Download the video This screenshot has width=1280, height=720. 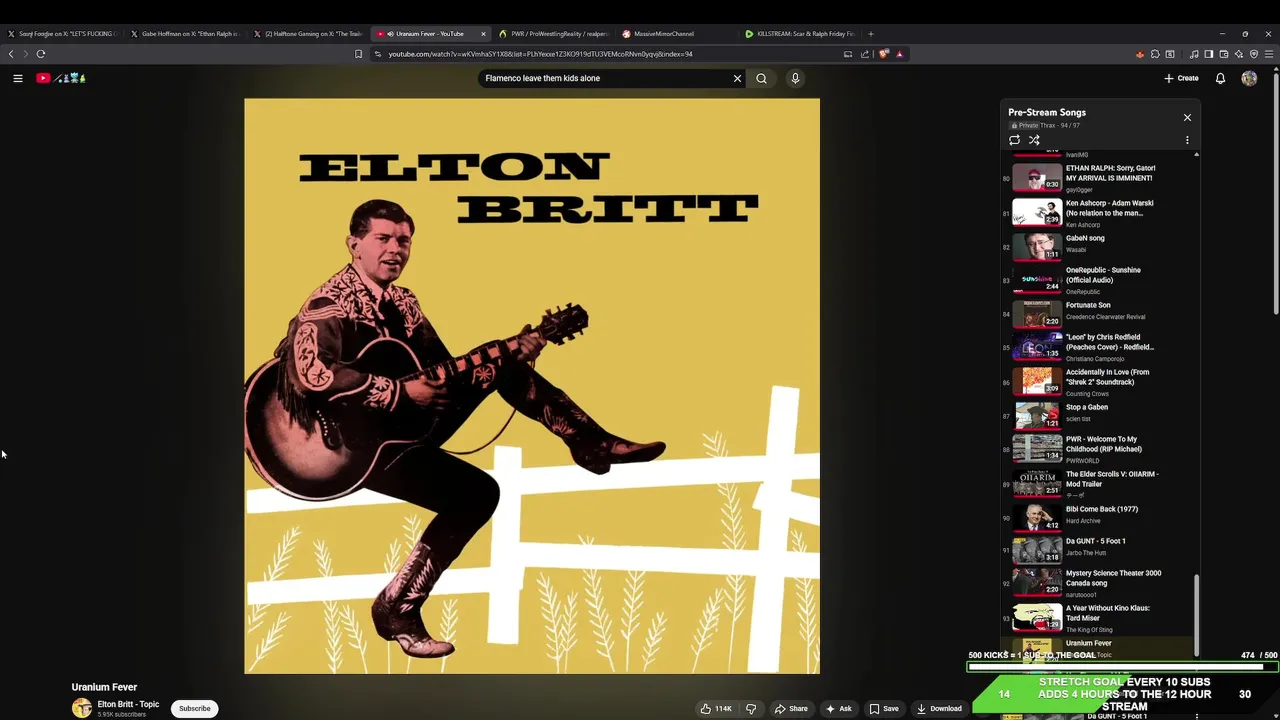[x=939, y=708]
